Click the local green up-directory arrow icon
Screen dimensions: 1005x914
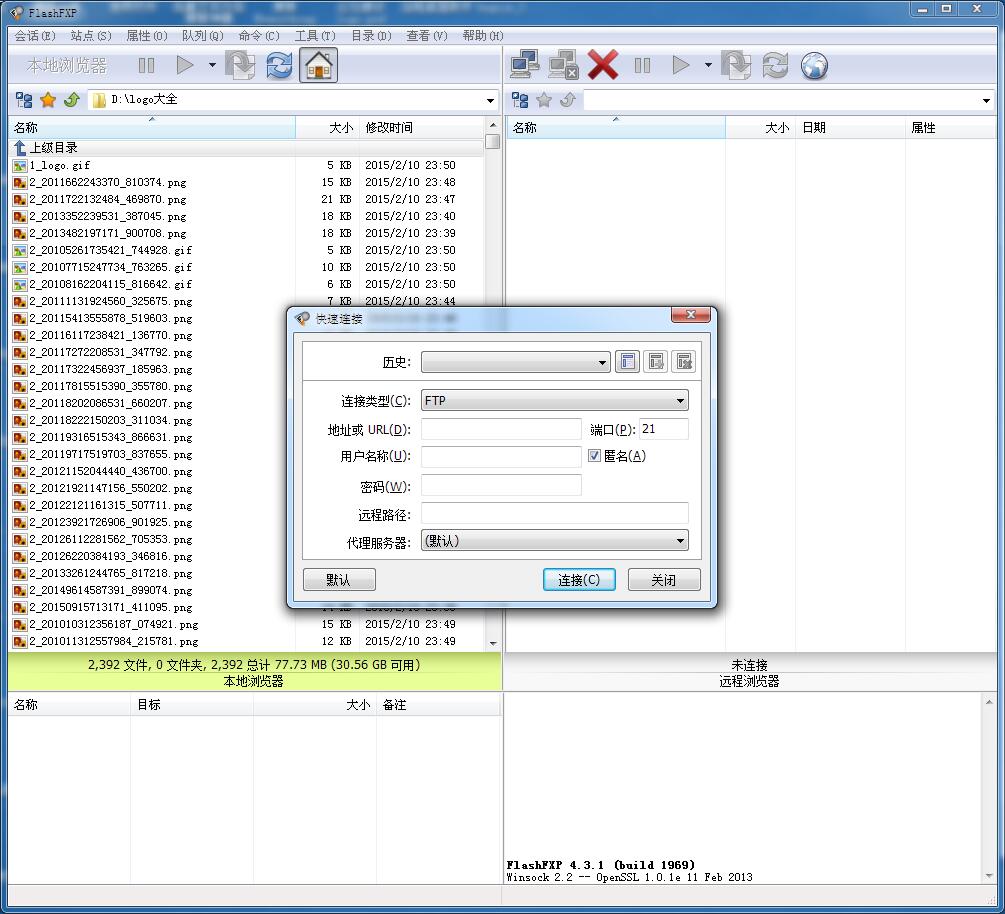tap(72, 100)
